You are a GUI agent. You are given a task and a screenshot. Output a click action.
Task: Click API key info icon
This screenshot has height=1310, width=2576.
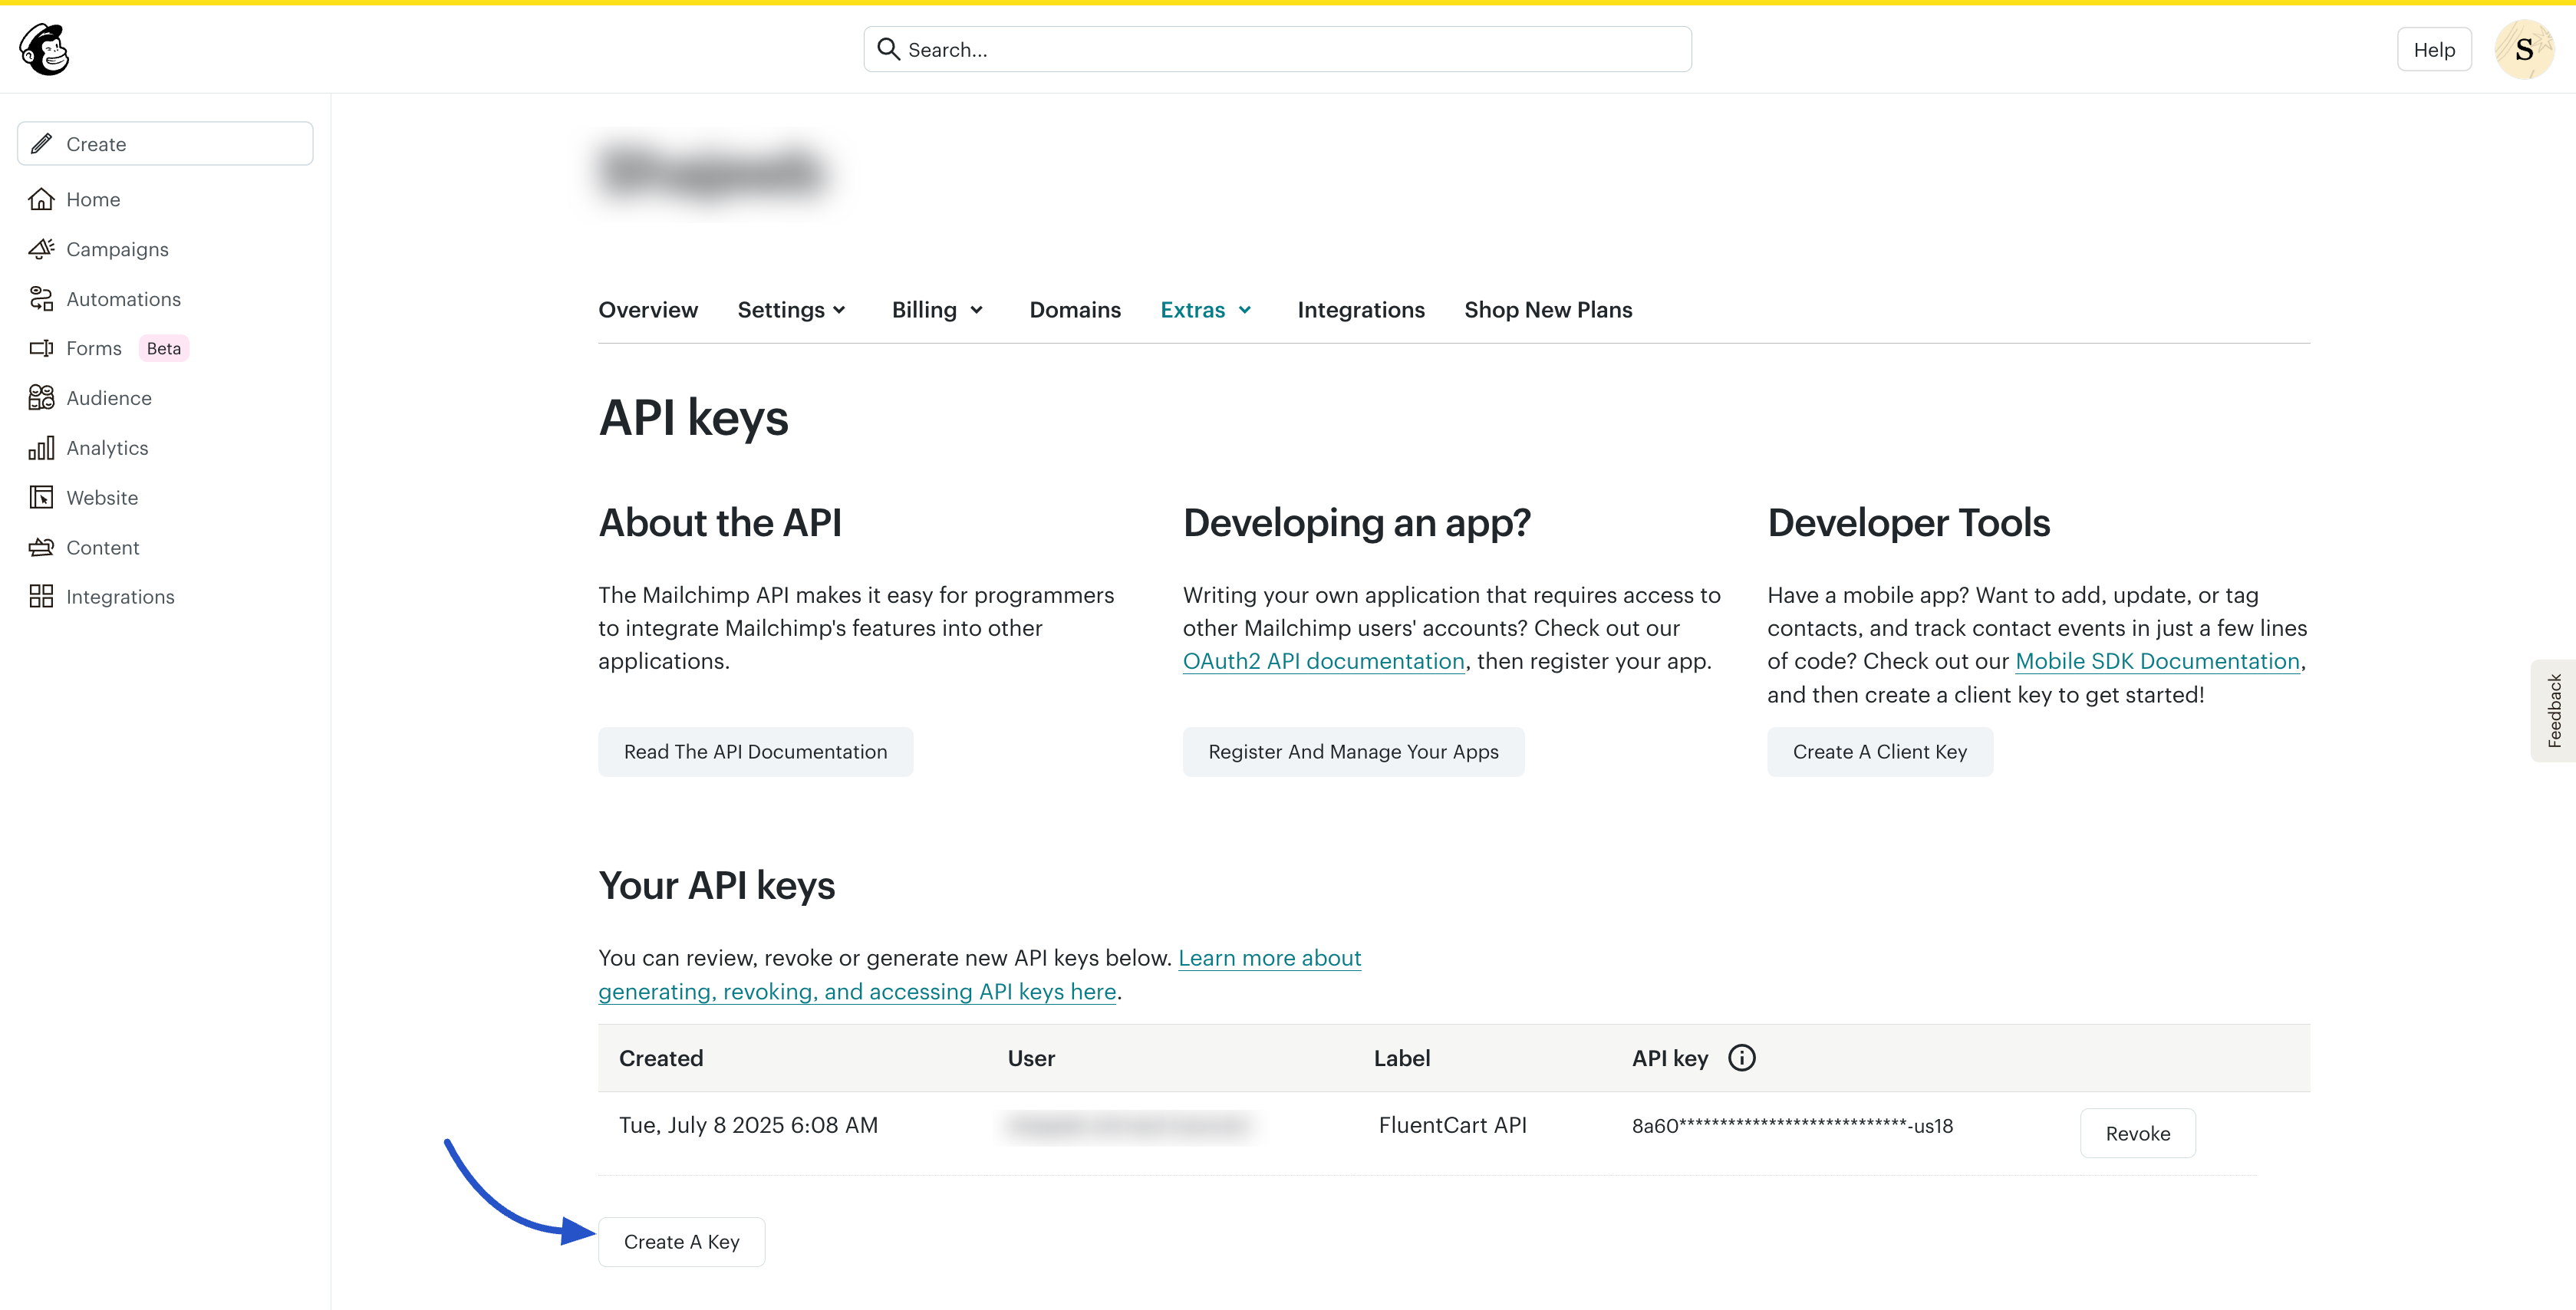(1741, 1058)
